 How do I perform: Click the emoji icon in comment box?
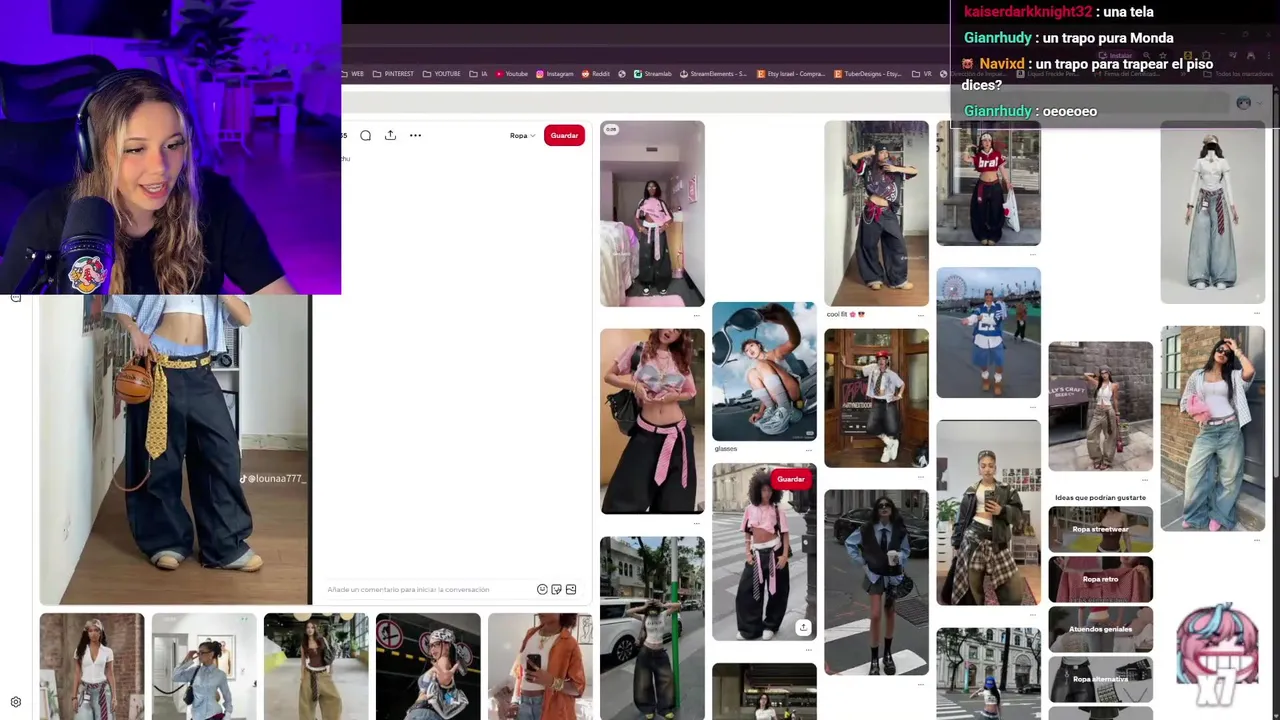[x=542, y=590]
